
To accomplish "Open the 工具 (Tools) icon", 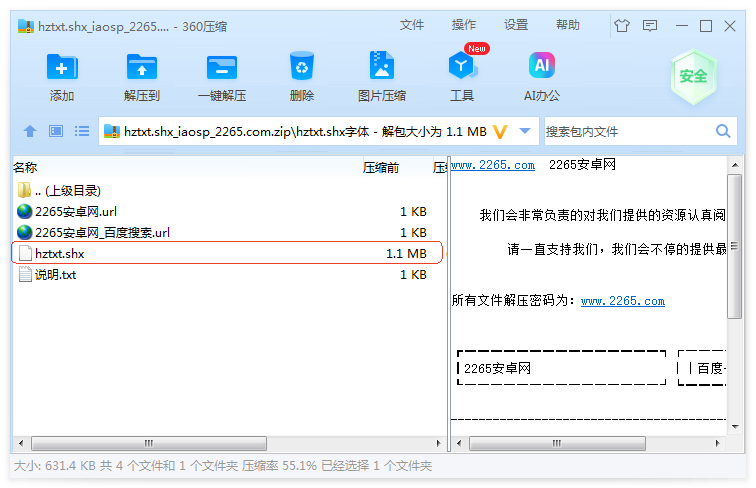I will pos(462,66).
